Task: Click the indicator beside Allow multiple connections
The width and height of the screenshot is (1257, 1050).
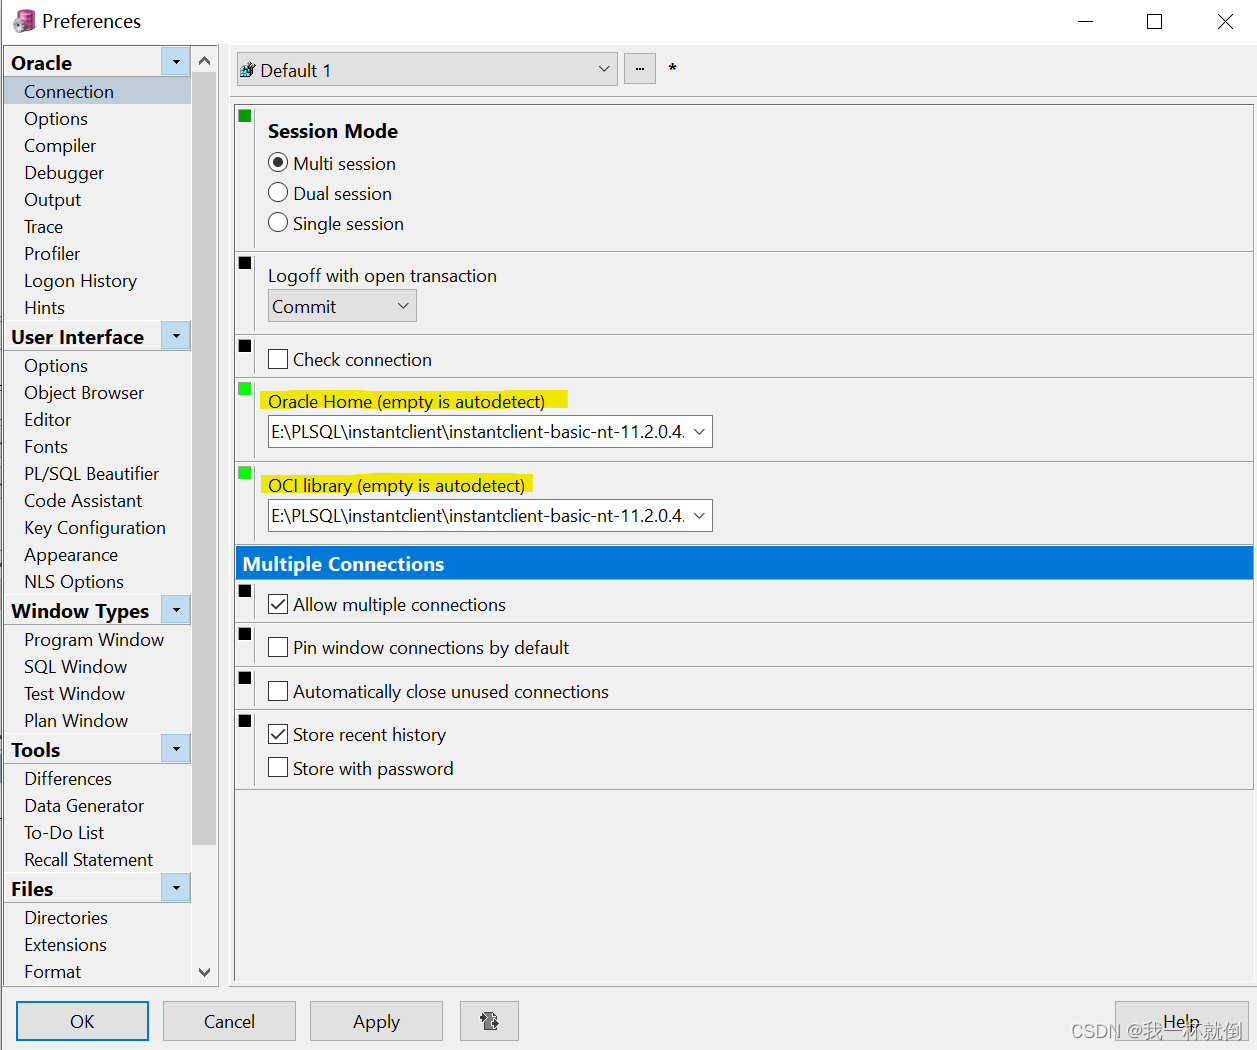Action: pyautogui.click(x=244, y=590)
